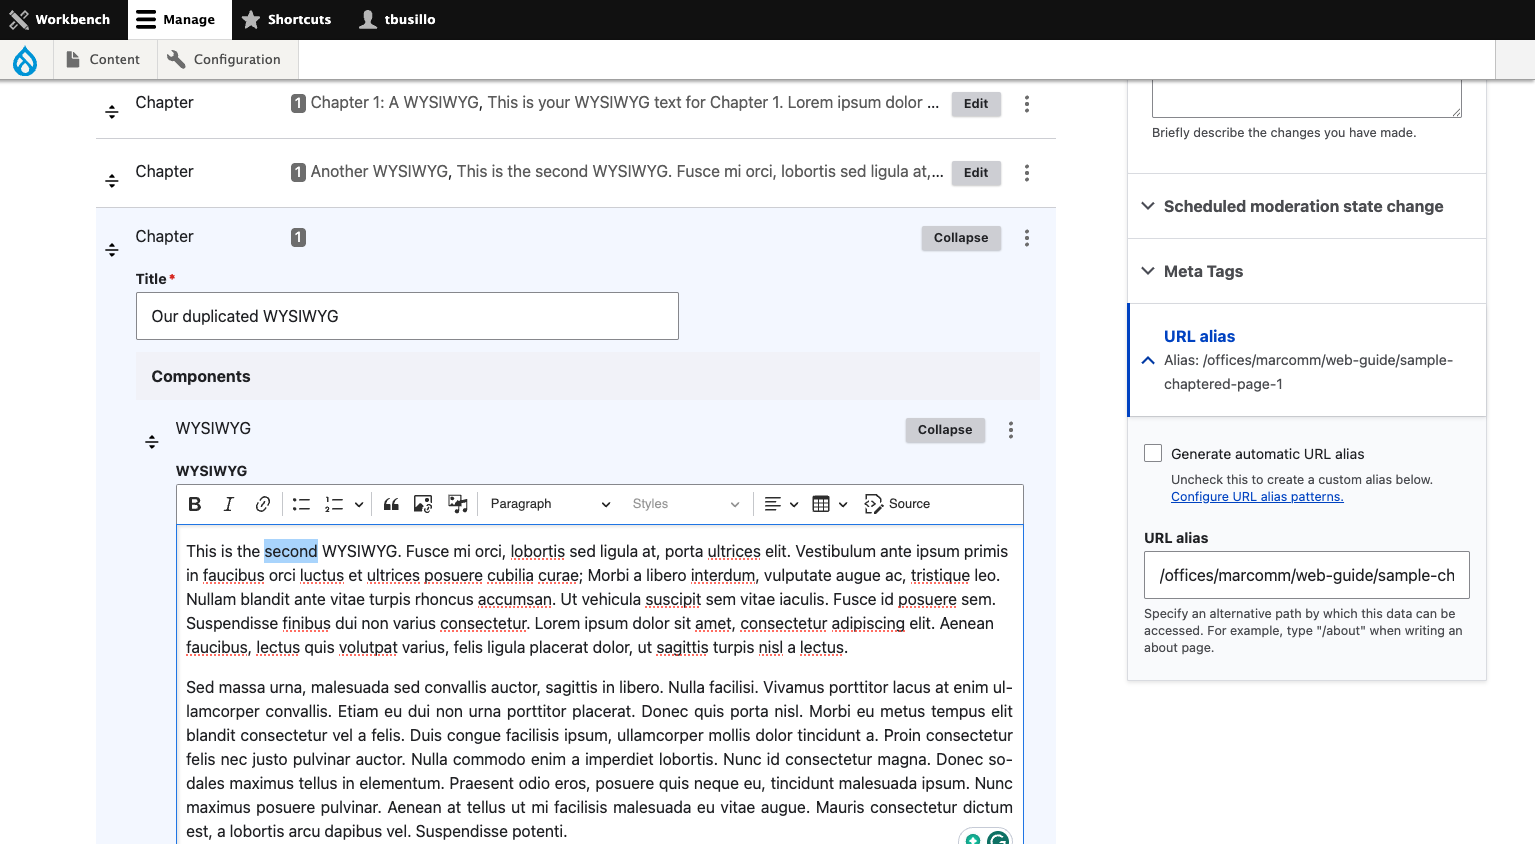Insert a block quote
The image size is (1535, 844).
pyautogui.click(x=391, y=504)
